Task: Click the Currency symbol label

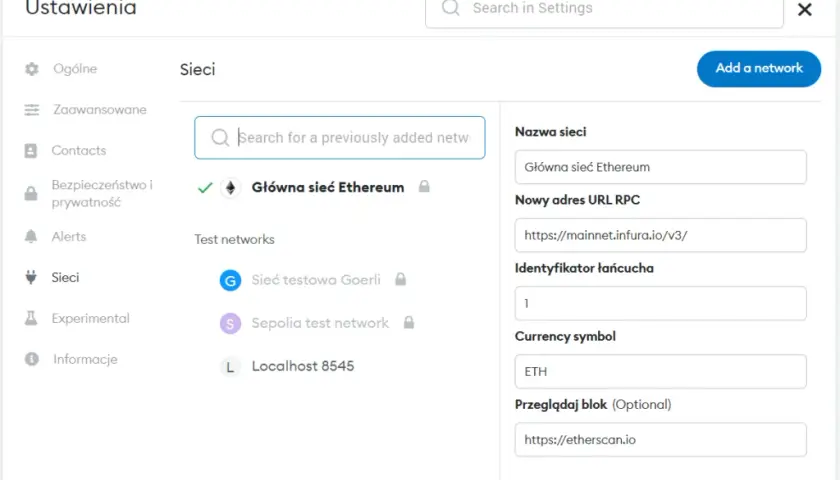Action: (x=565, y=336)
